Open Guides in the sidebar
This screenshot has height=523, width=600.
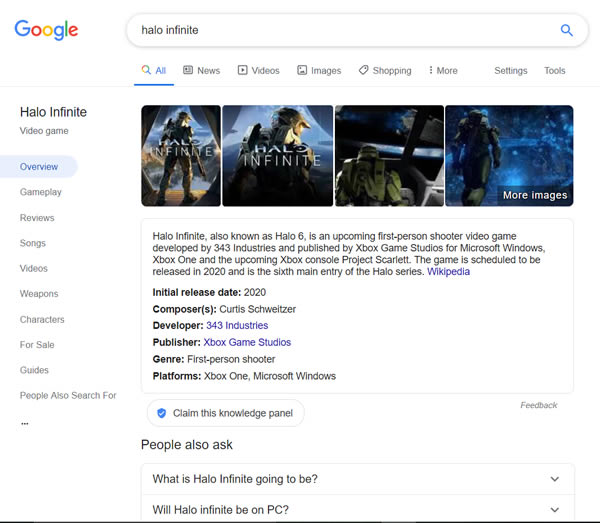[x=34, y=370]
